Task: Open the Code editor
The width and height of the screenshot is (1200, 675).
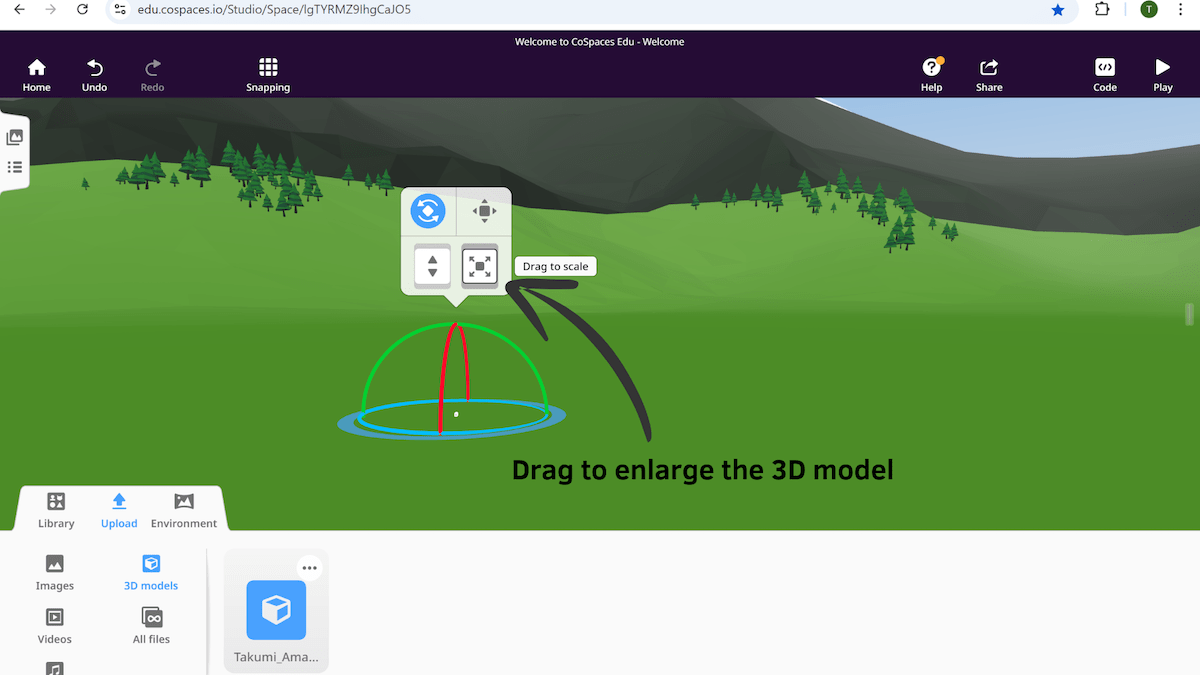Action: point(1104,72)
